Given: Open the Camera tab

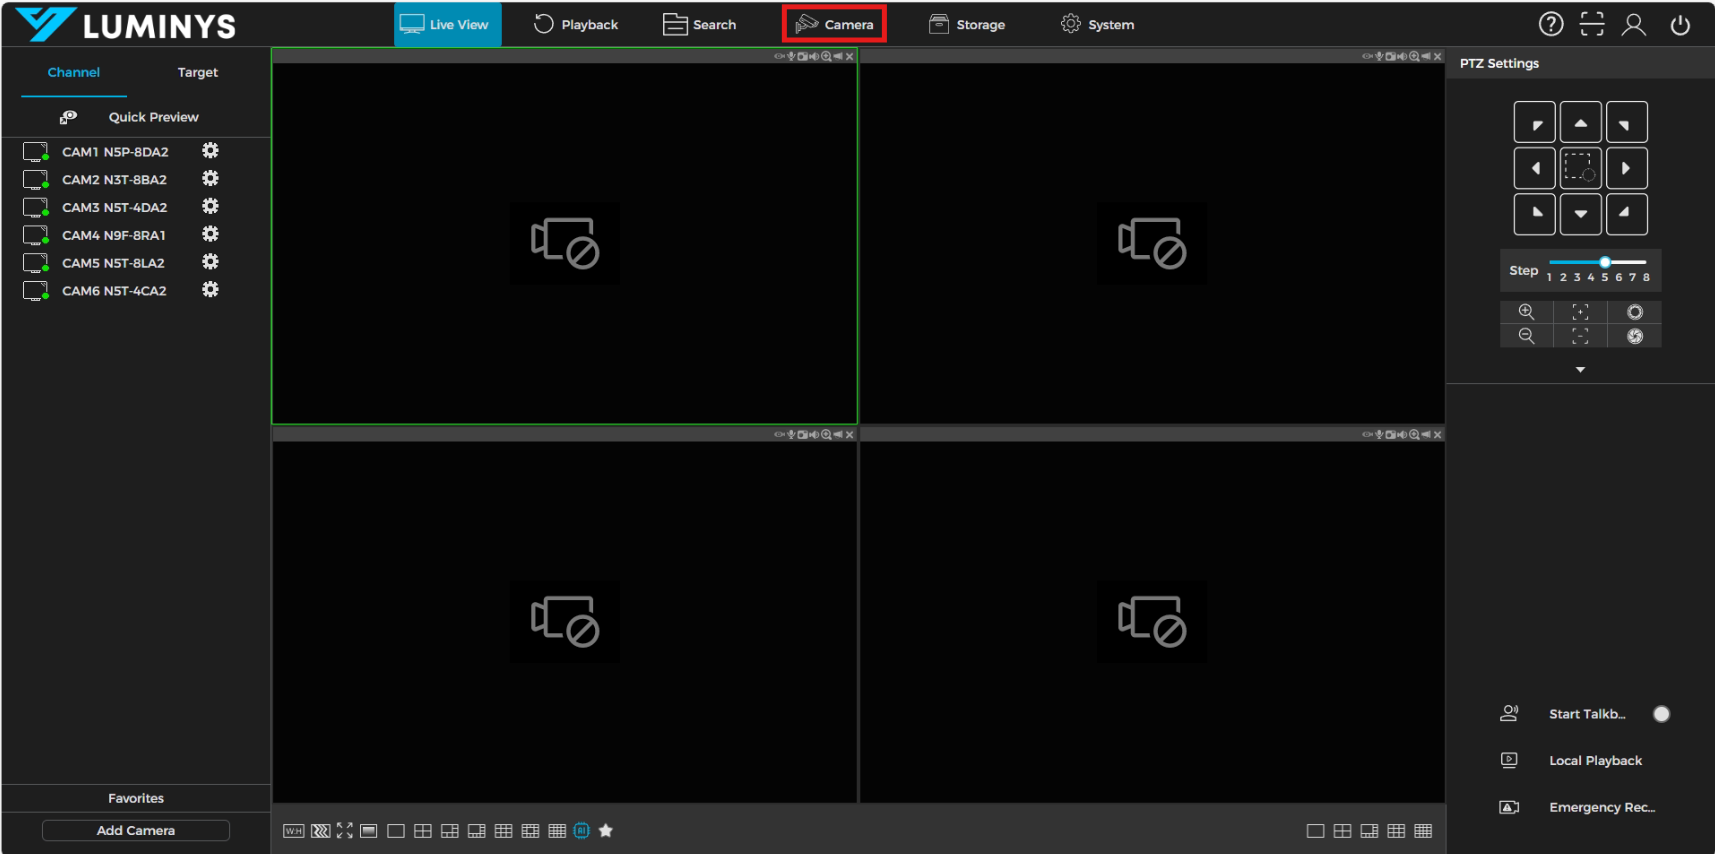Looking at the screenshot, I should click(x=834, y=24).
